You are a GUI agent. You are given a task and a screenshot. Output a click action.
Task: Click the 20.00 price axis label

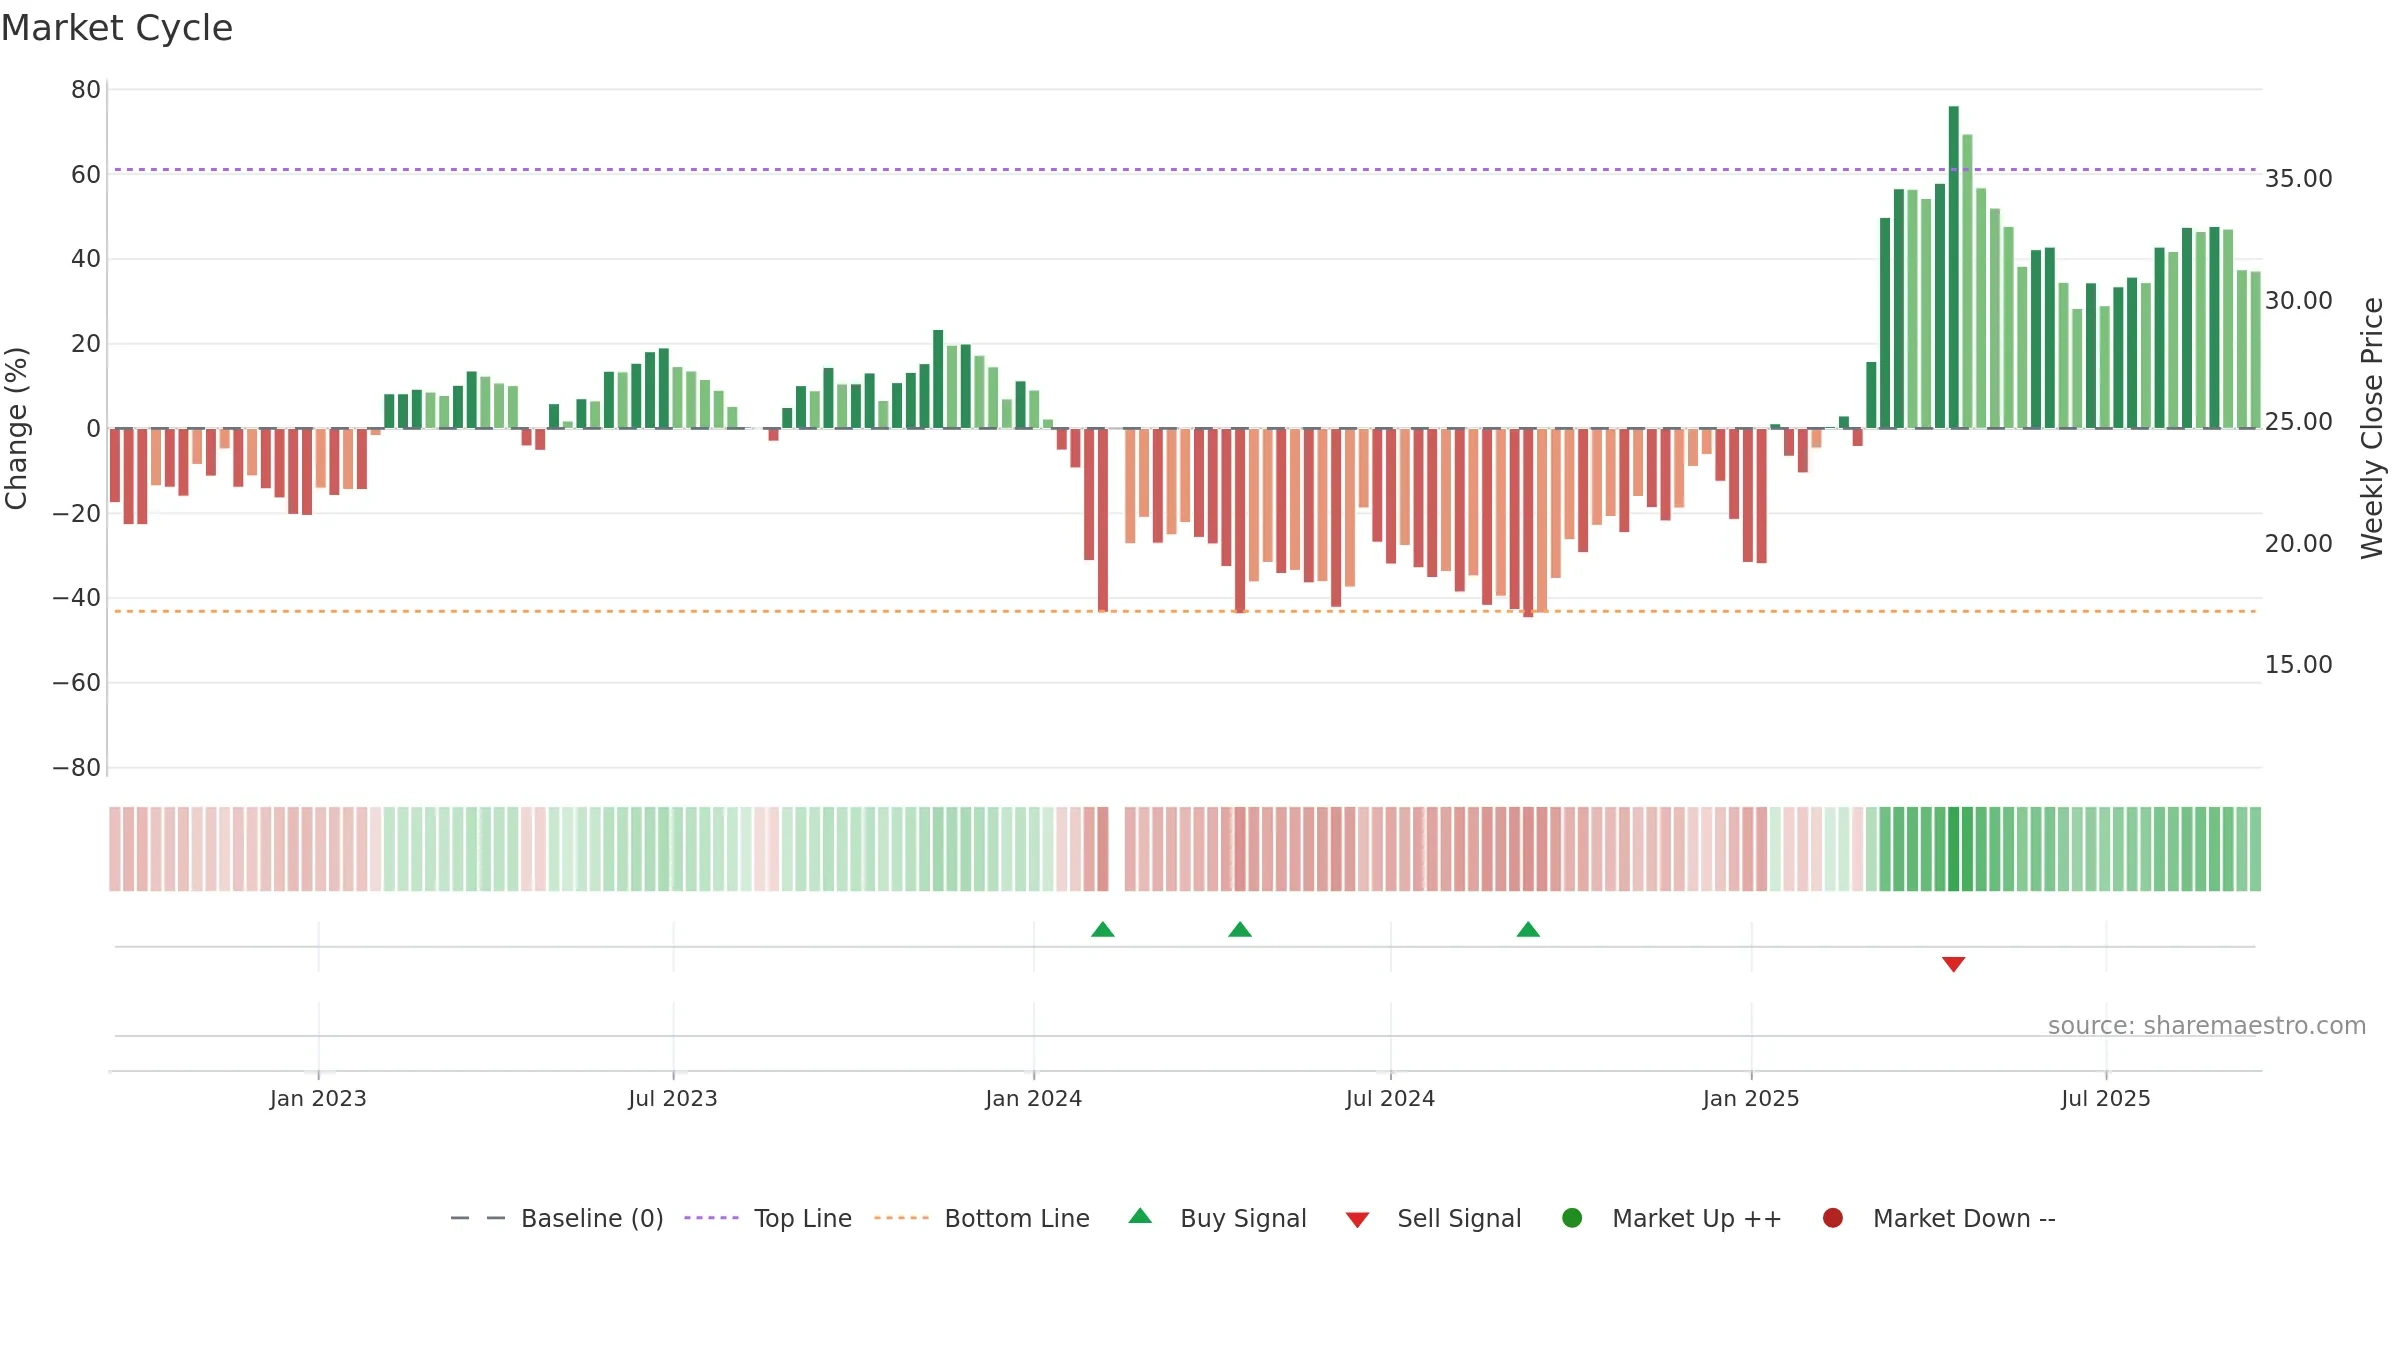point(2299,544)
